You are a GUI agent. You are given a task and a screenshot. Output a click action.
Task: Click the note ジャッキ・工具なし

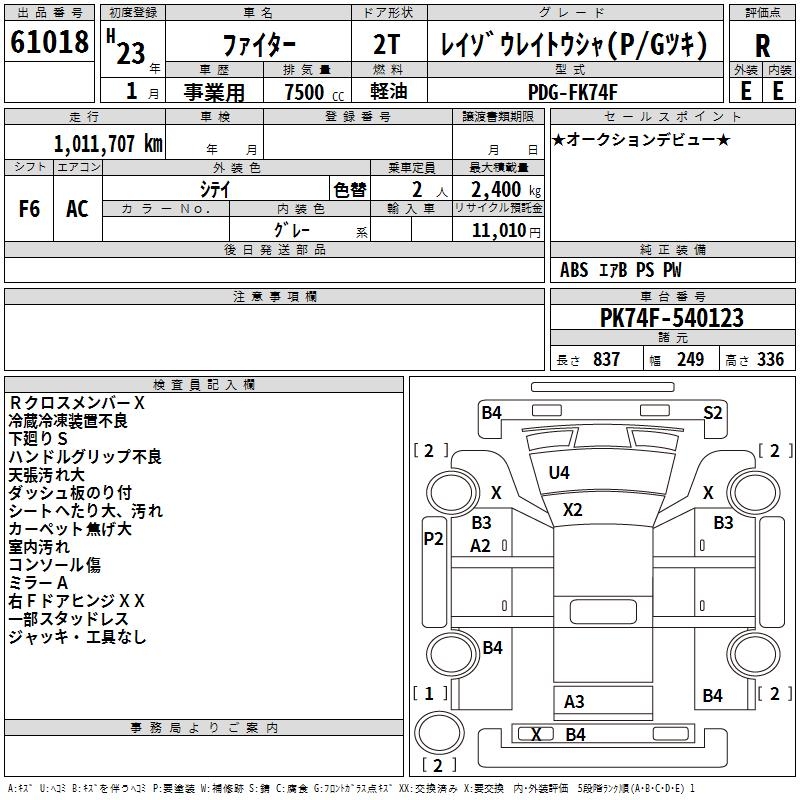pyautogui.click(x=78, y=637)
